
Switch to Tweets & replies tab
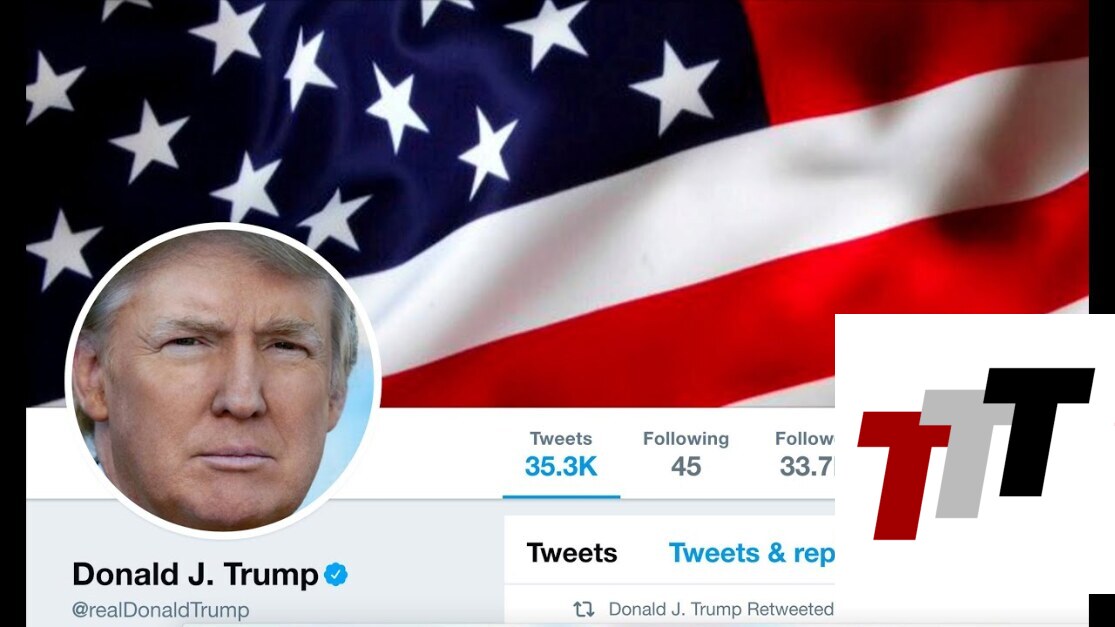[752, 553]
